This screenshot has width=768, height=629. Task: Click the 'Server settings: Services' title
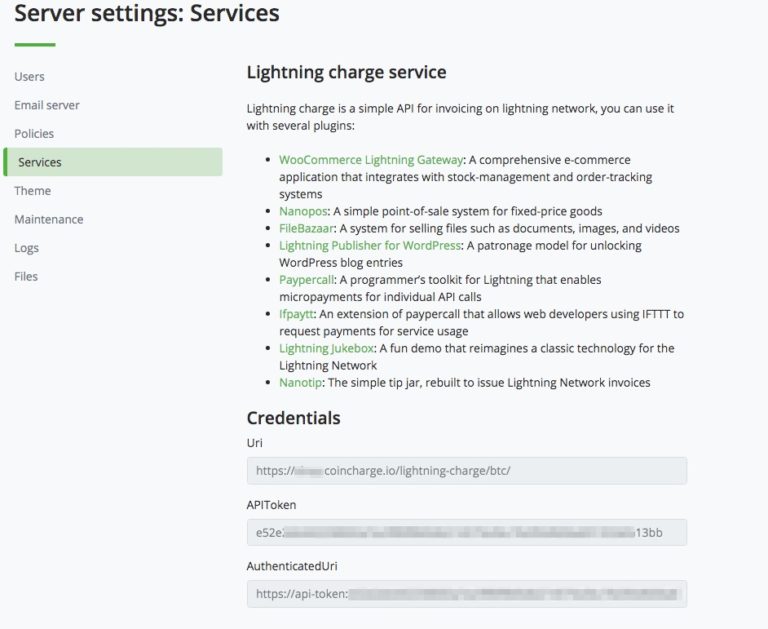coord(147,13)
